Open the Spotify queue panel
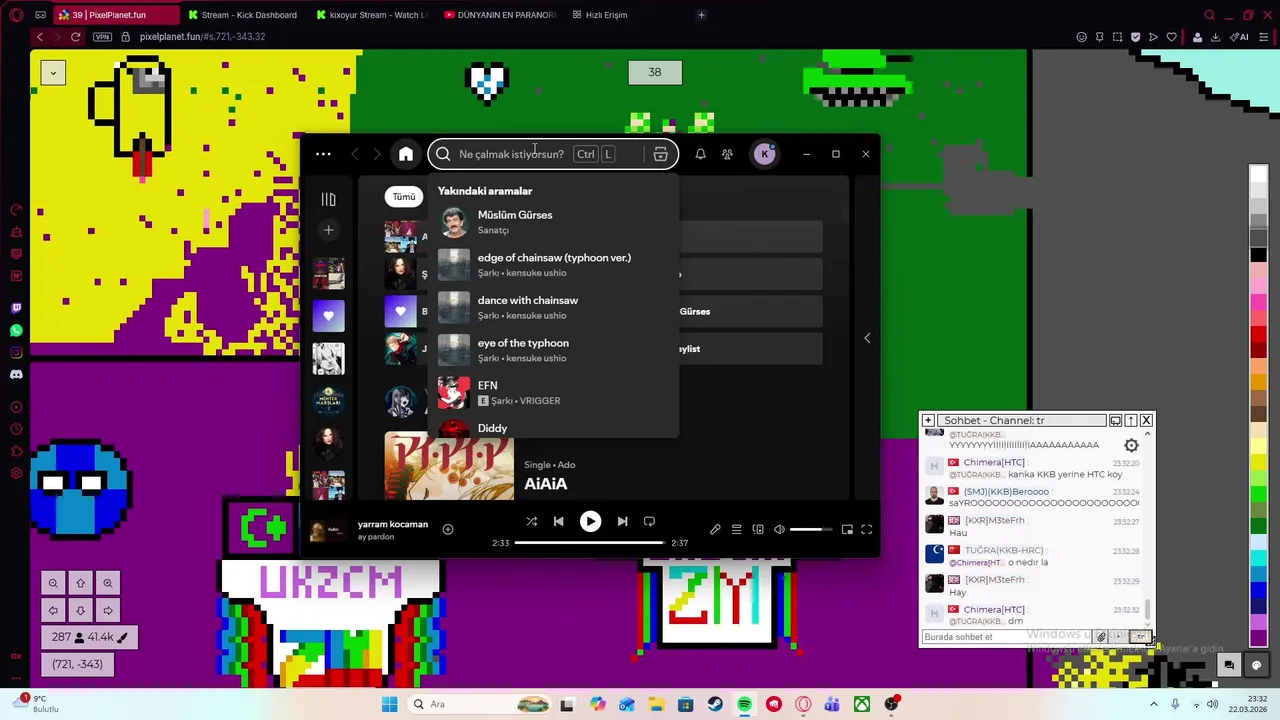The image size is (1280, 720). click(736, 529)
